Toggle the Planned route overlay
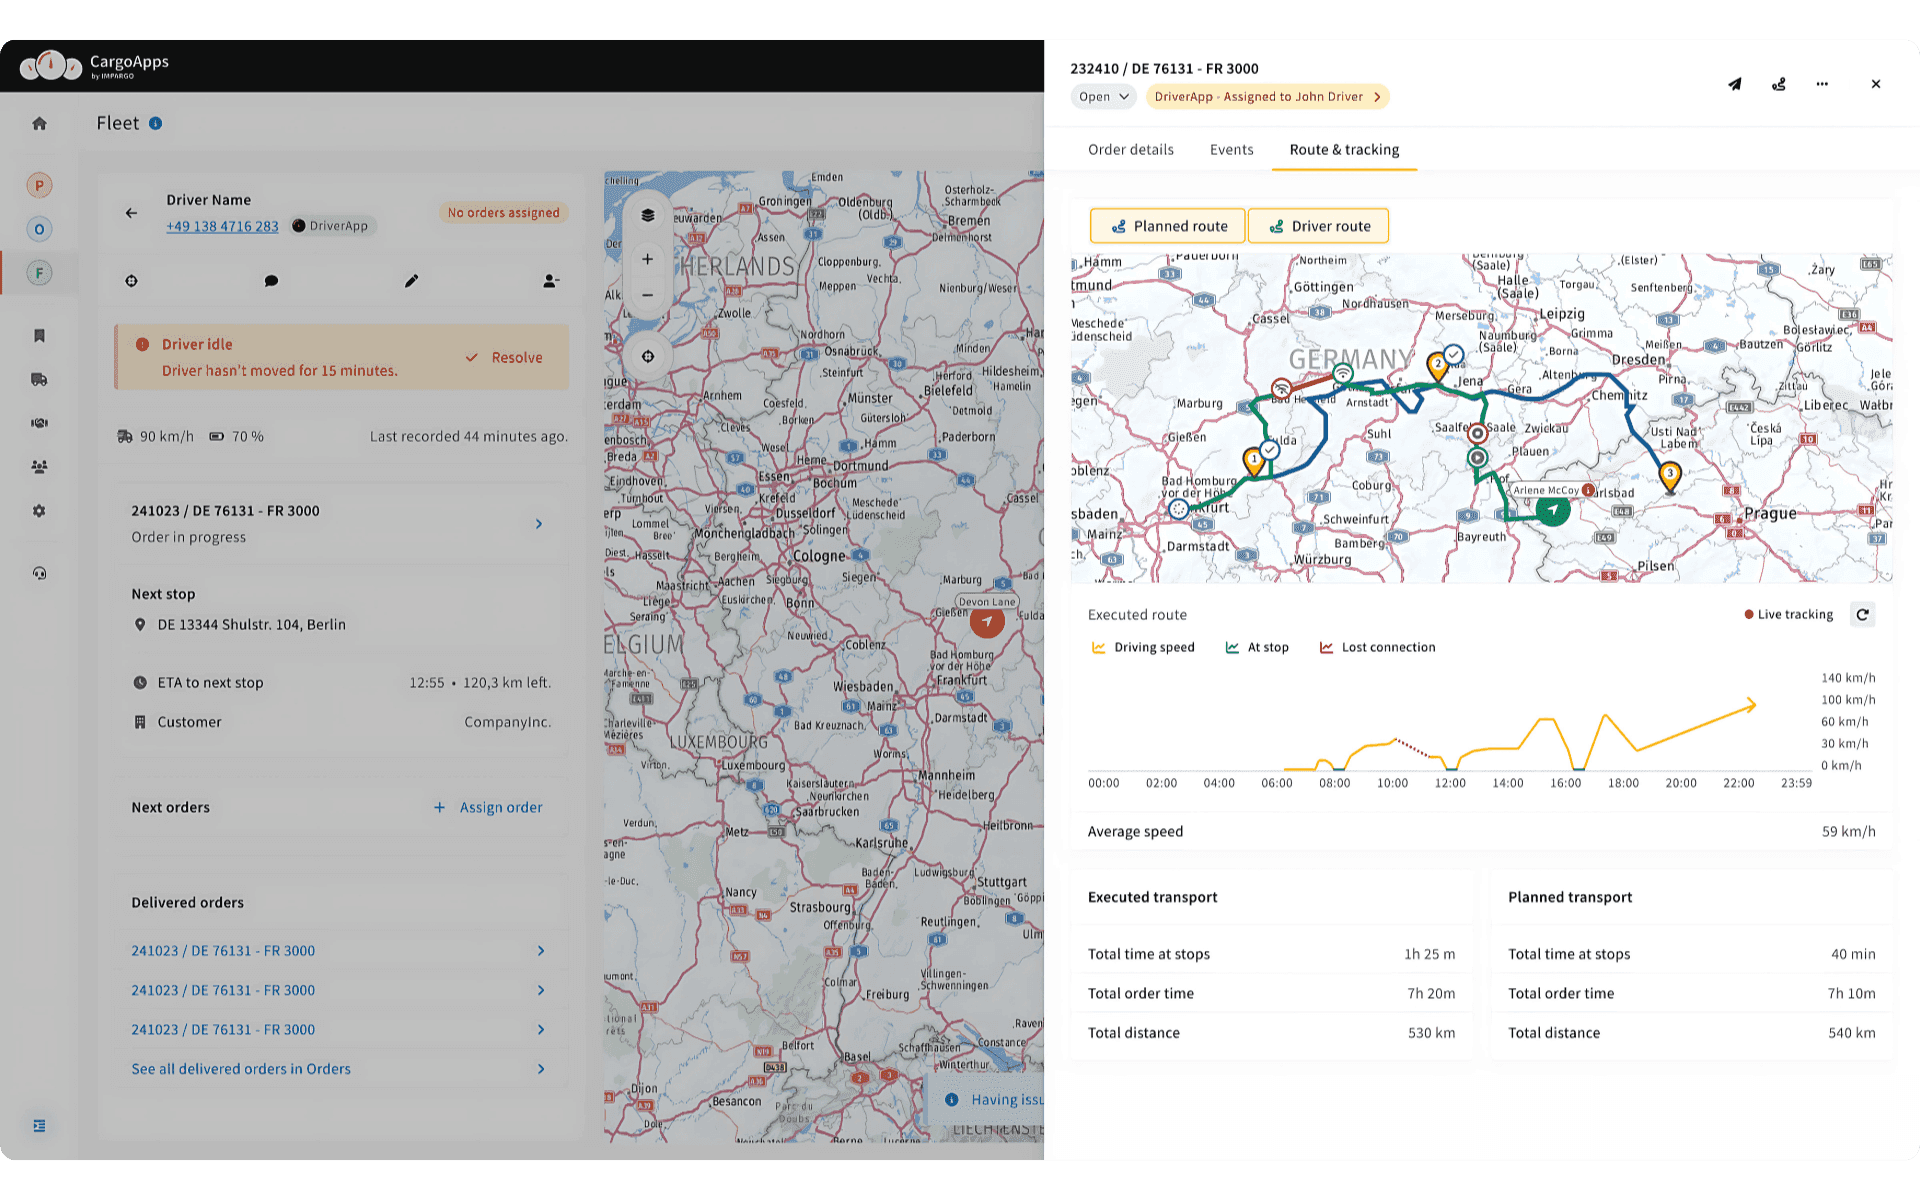 1167,225
